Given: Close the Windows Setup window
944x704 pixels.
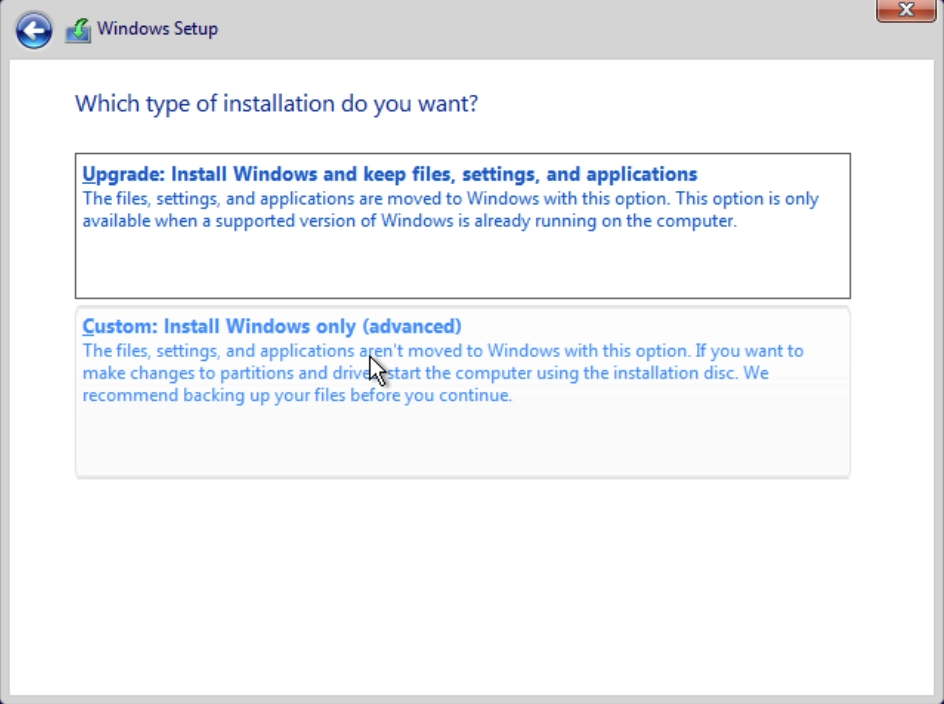Looking at the screenshot, I should click(x=906, y=10).
